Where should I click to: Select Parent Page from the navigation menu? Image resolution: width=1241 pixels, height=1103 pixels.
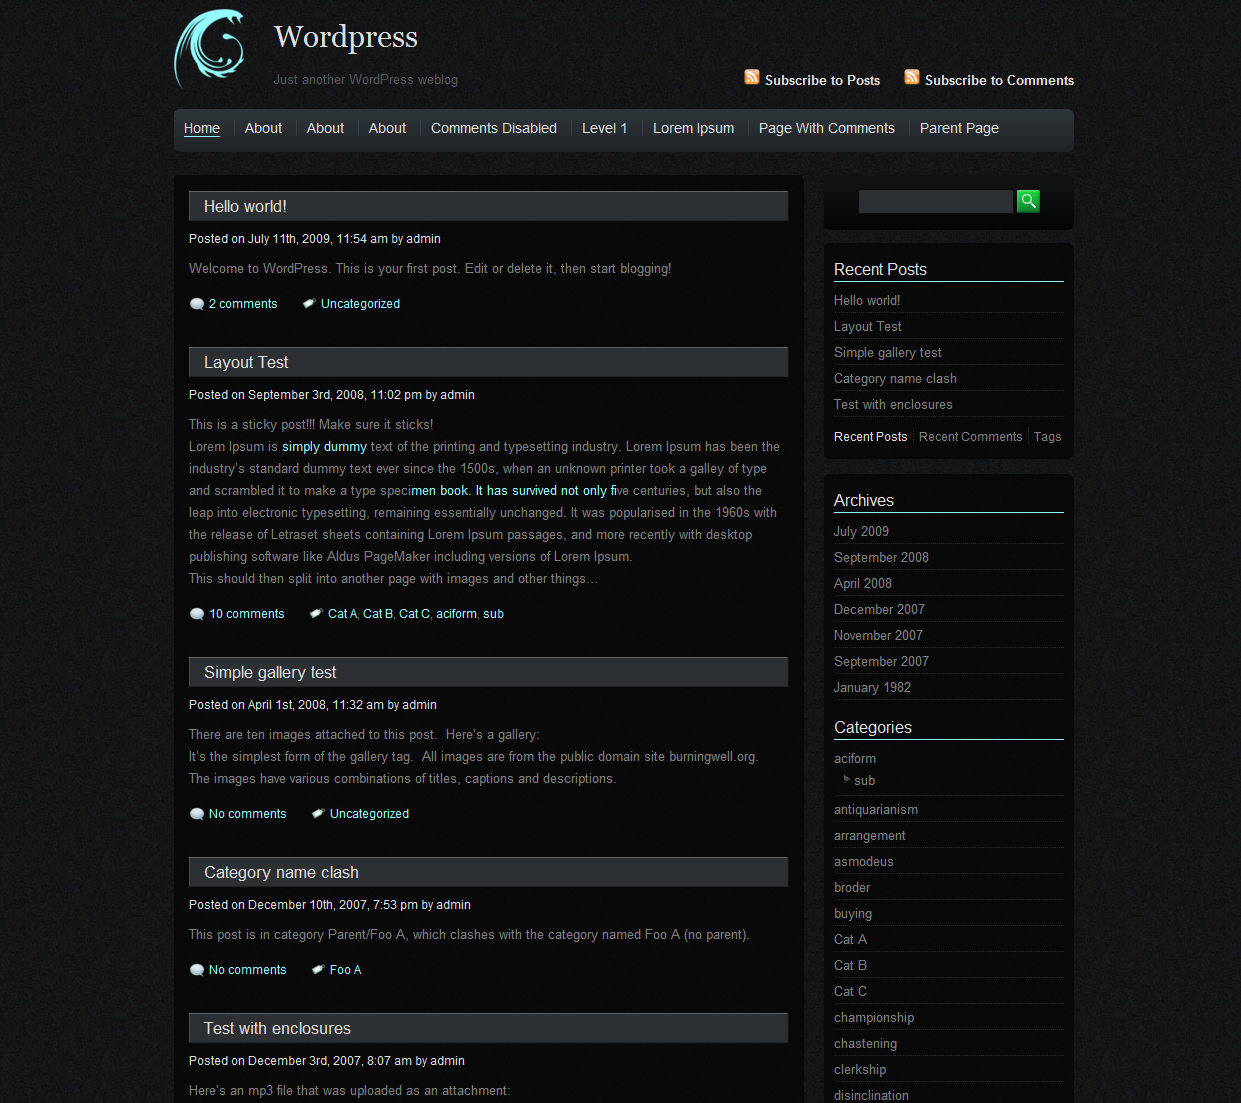click(x=958, y=128)
